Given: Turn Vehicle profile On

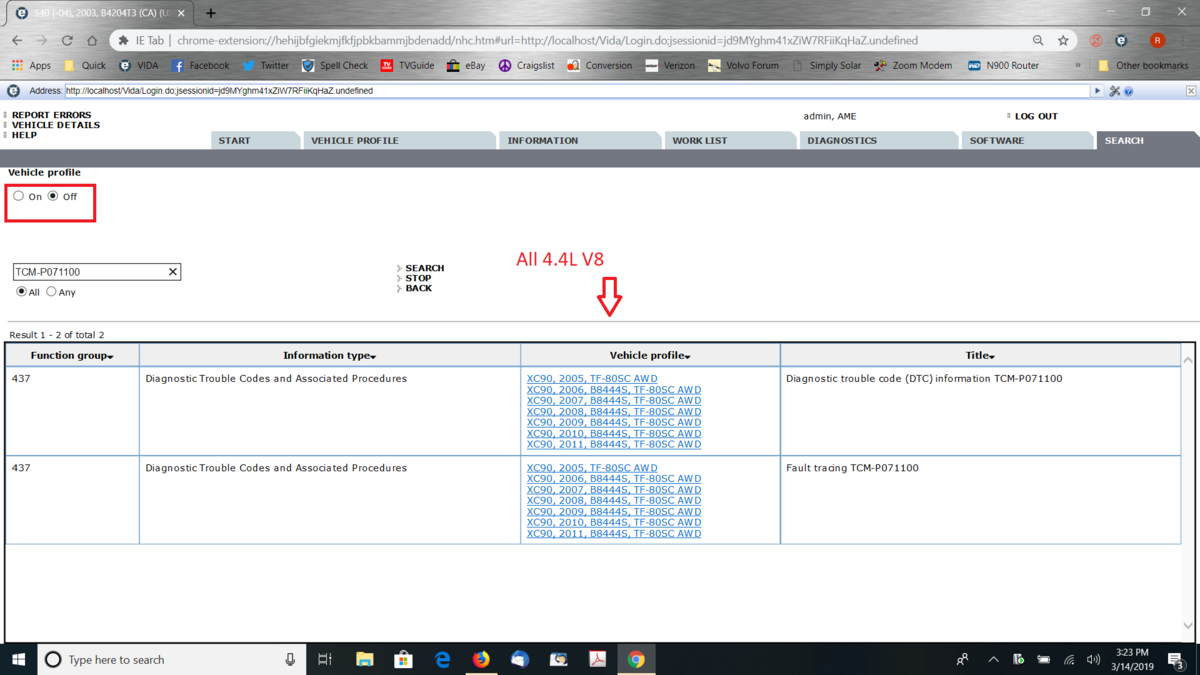Looking at the screenshot, I should coord(19,196).
